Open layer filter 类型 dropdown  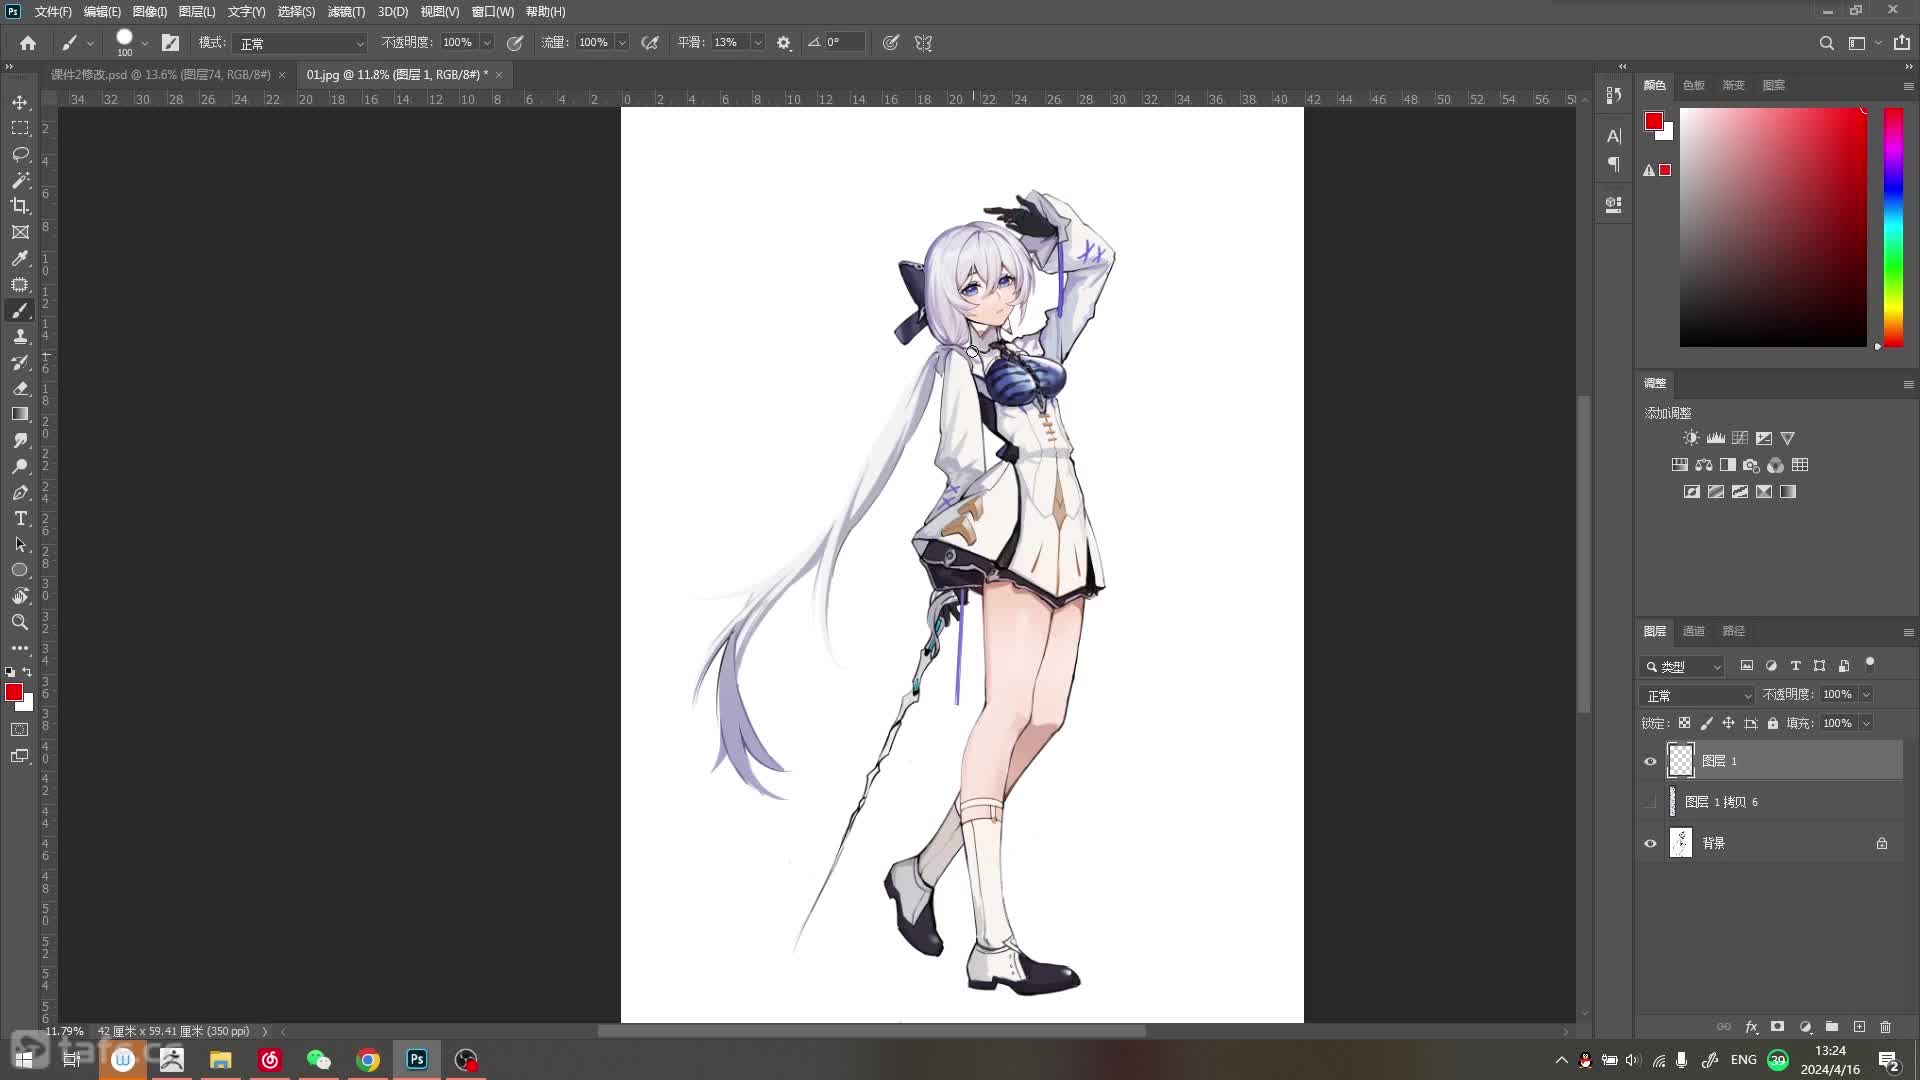(1682, 666)
